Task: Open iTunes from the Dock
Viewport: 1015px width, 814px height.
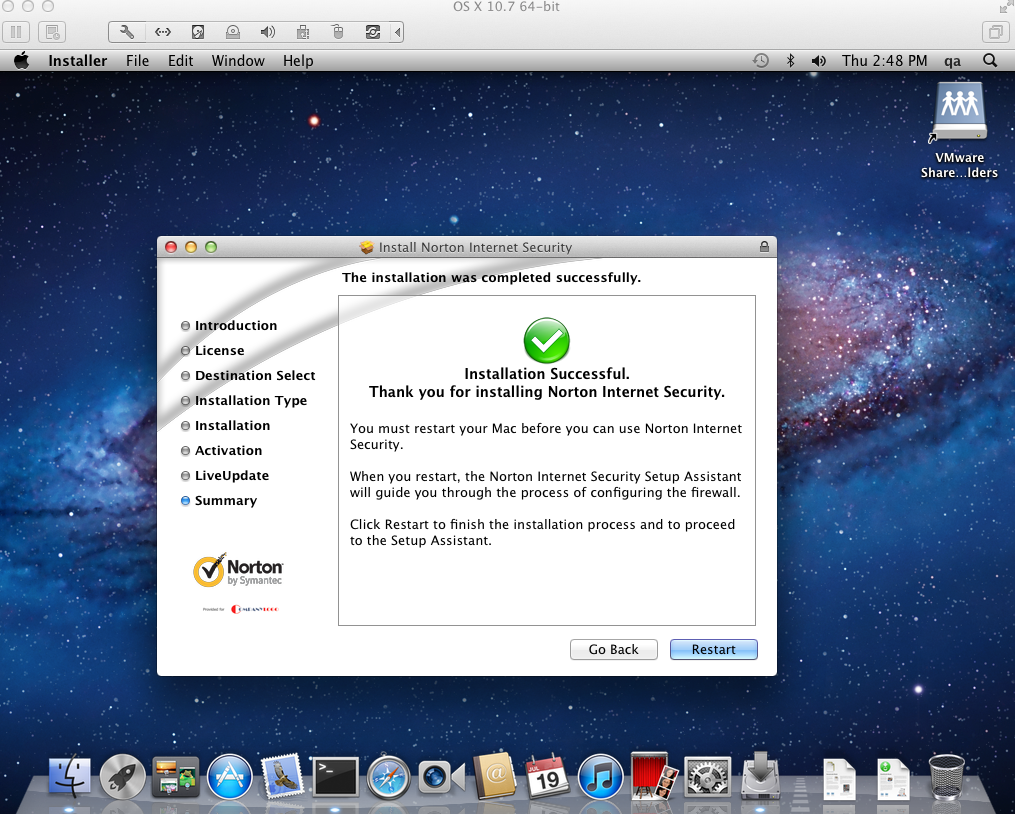Action: tap(600, 776)
